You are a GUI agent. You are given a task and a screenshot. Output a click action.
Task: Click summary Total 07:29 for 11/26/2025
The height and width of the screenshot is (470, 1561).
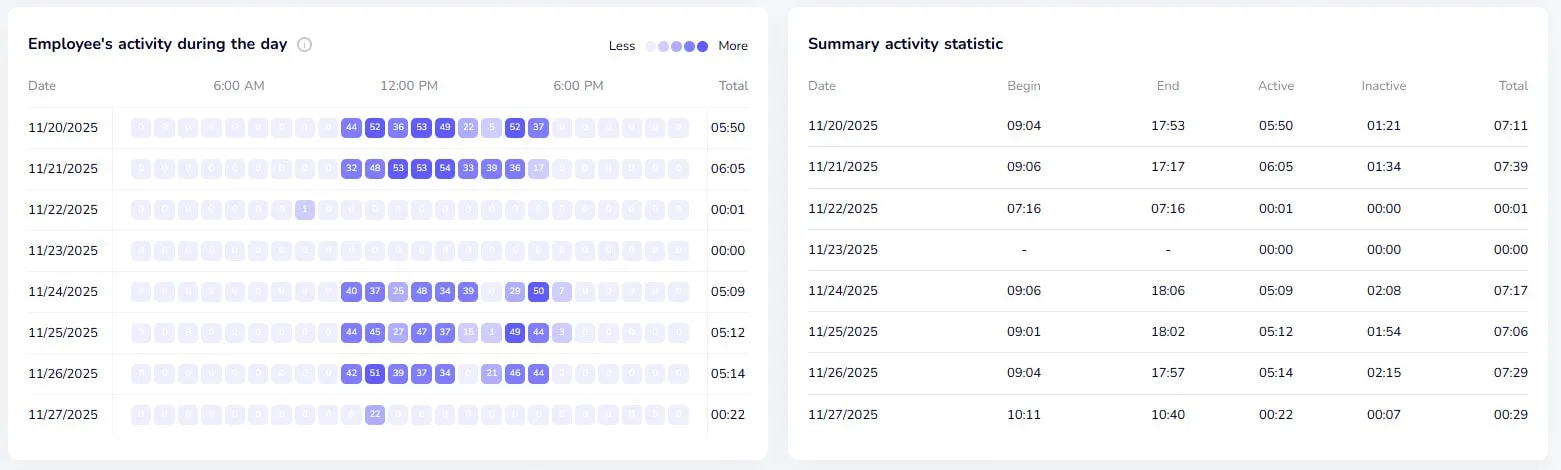pos(1511,373)
